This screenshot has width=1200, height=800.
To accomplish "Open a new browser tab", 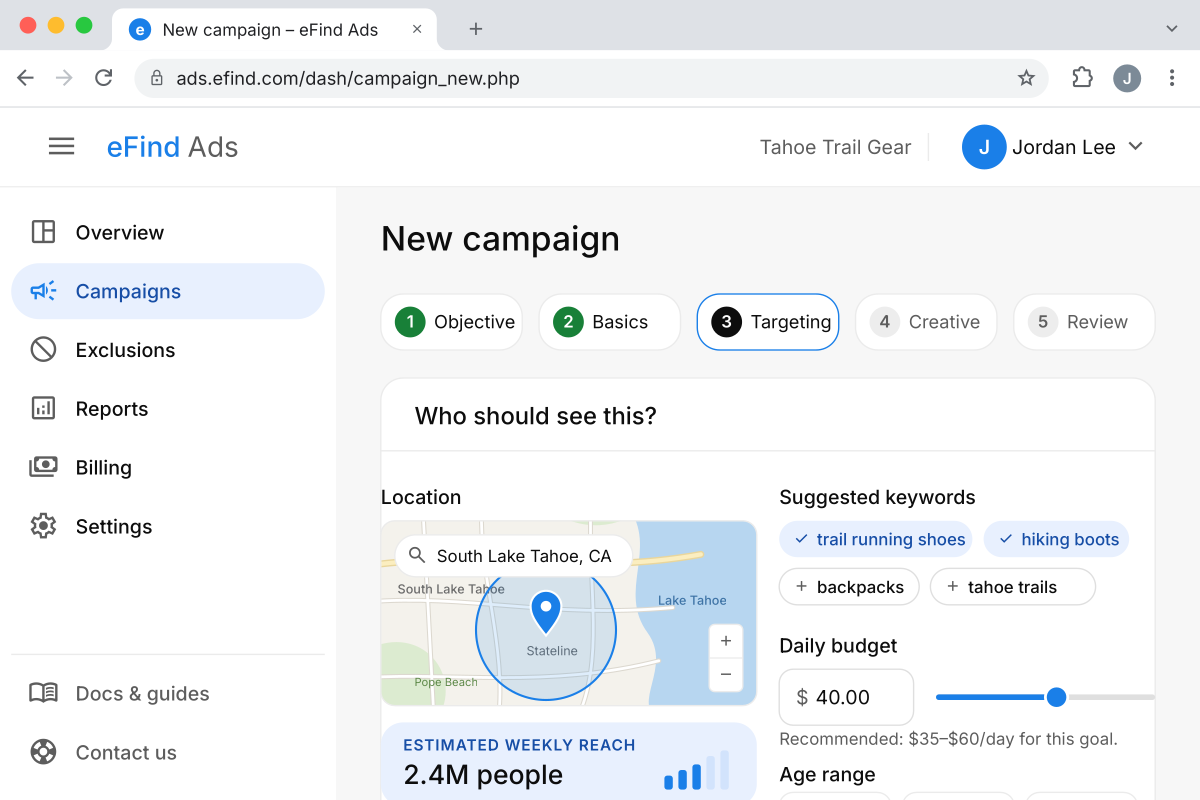I will [x=476, y=29].
